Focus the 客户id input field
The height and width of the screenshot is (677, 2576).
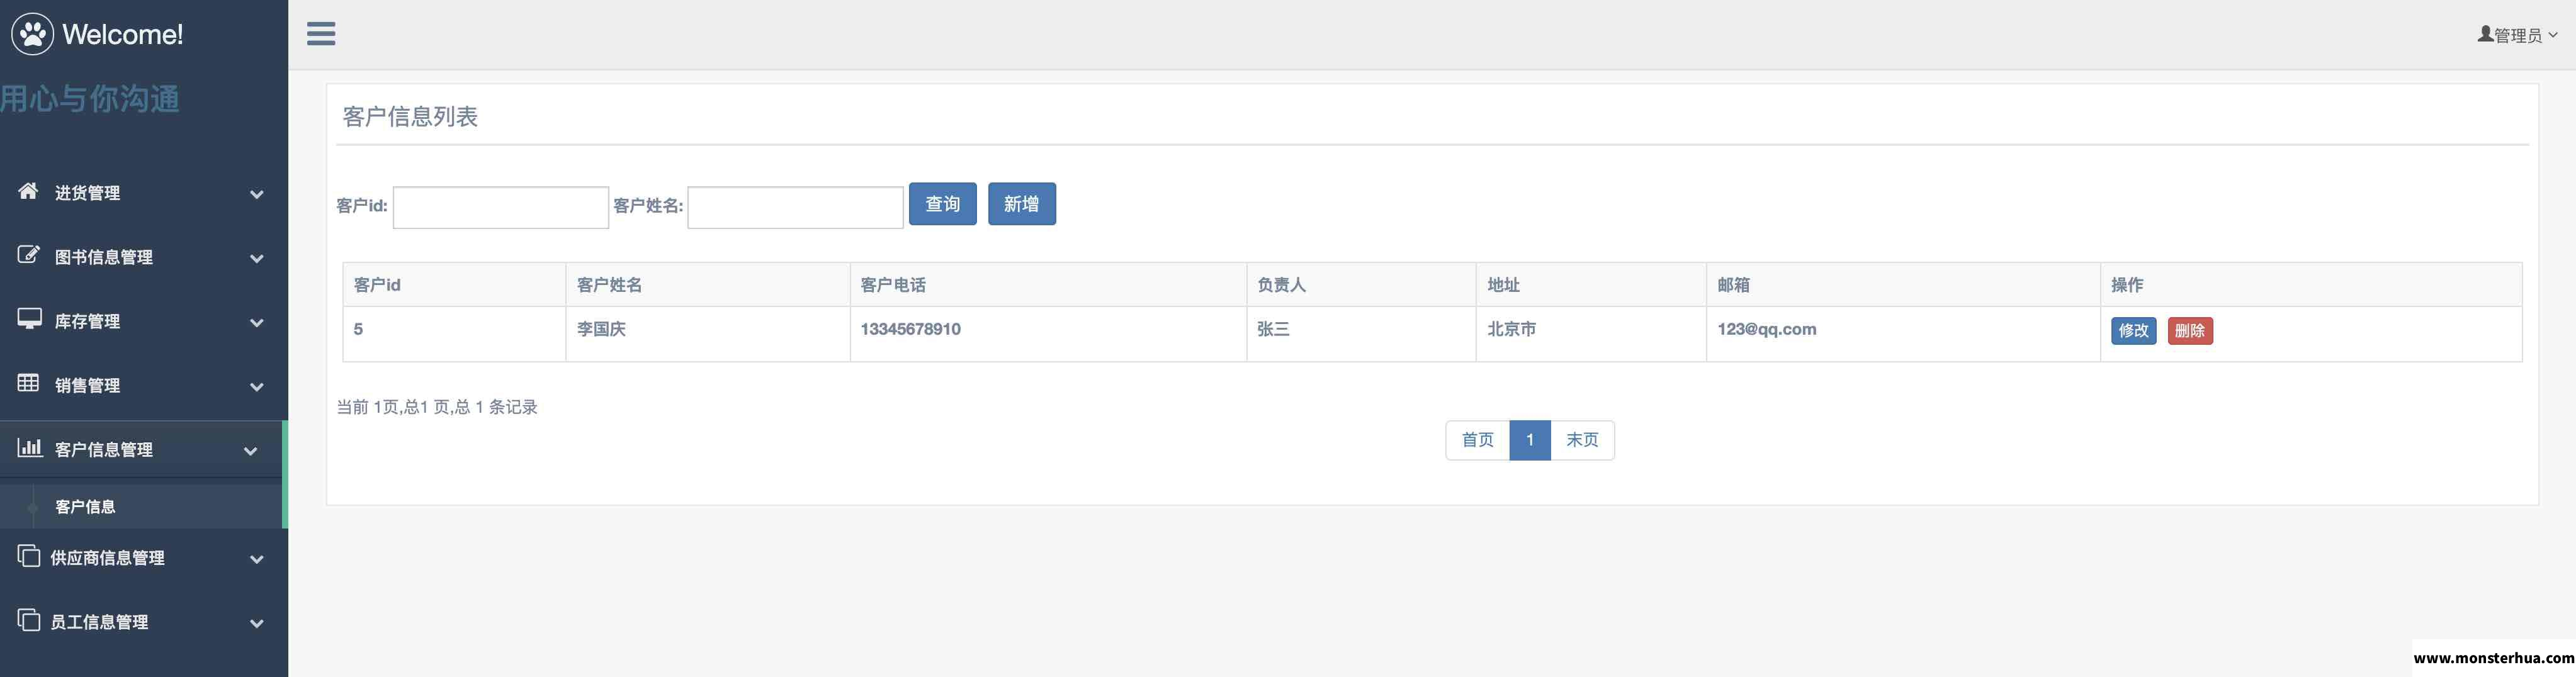point(501,207)
